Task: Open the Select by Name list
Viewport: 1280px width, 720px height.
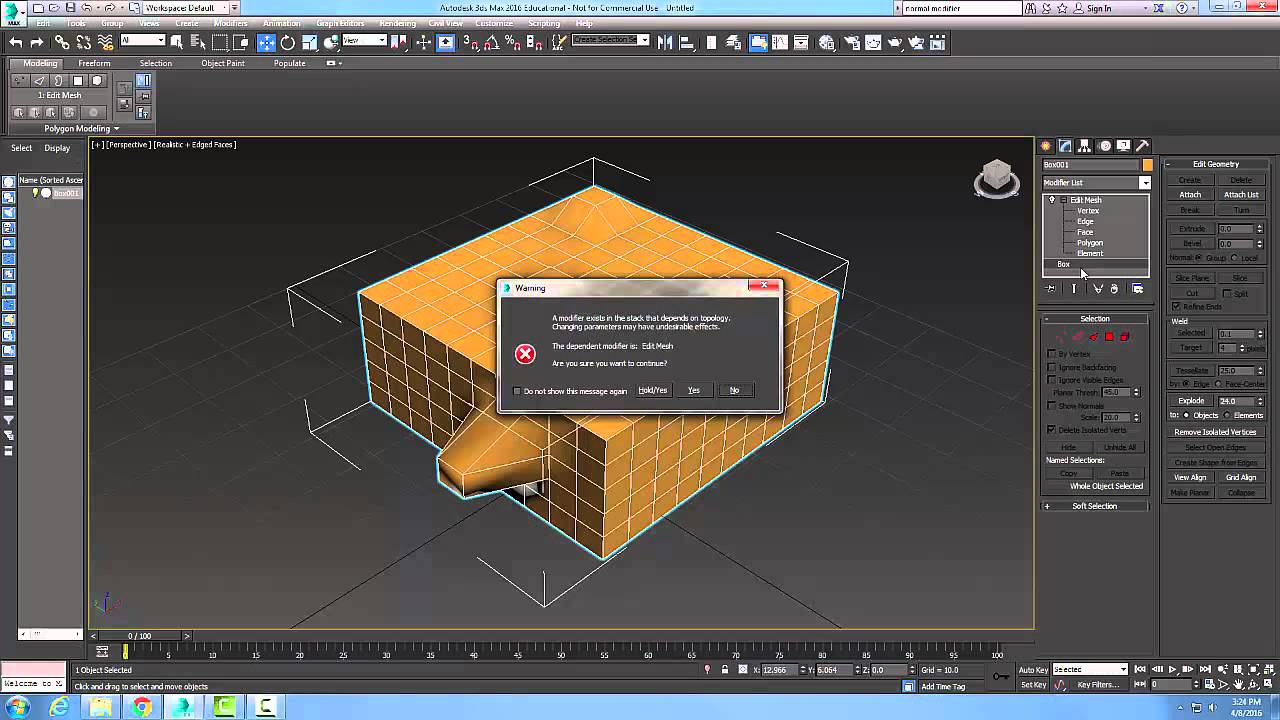Action: click(x=198, y=42)
